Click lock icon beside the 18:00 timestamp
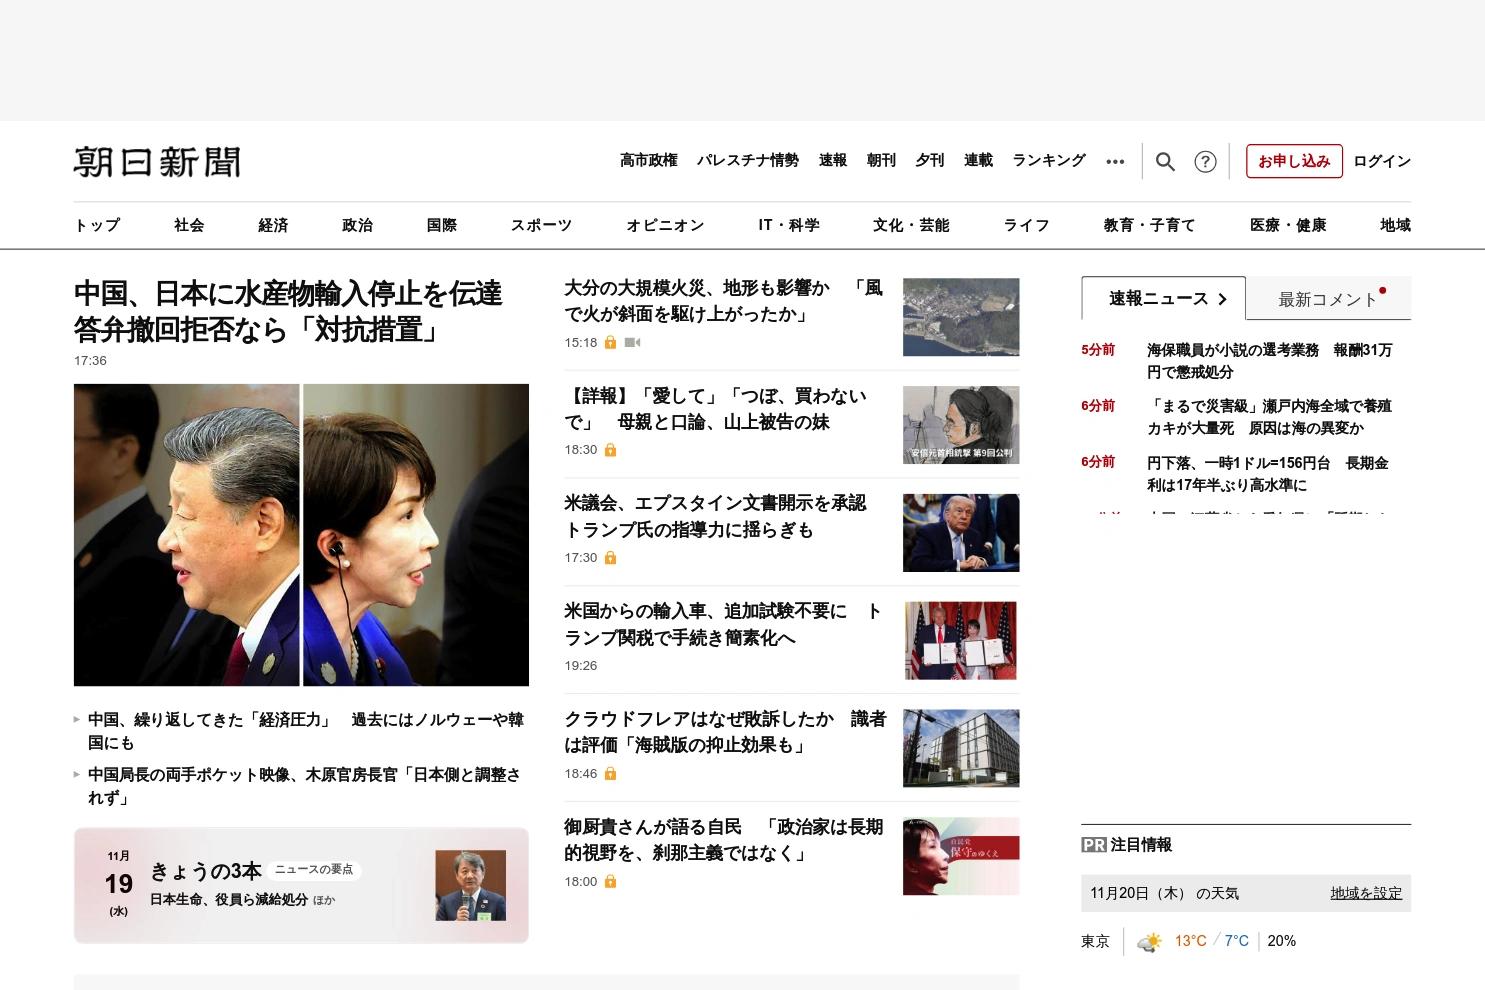The width and height of the screenshot is (1485, 990). [610, 882]
